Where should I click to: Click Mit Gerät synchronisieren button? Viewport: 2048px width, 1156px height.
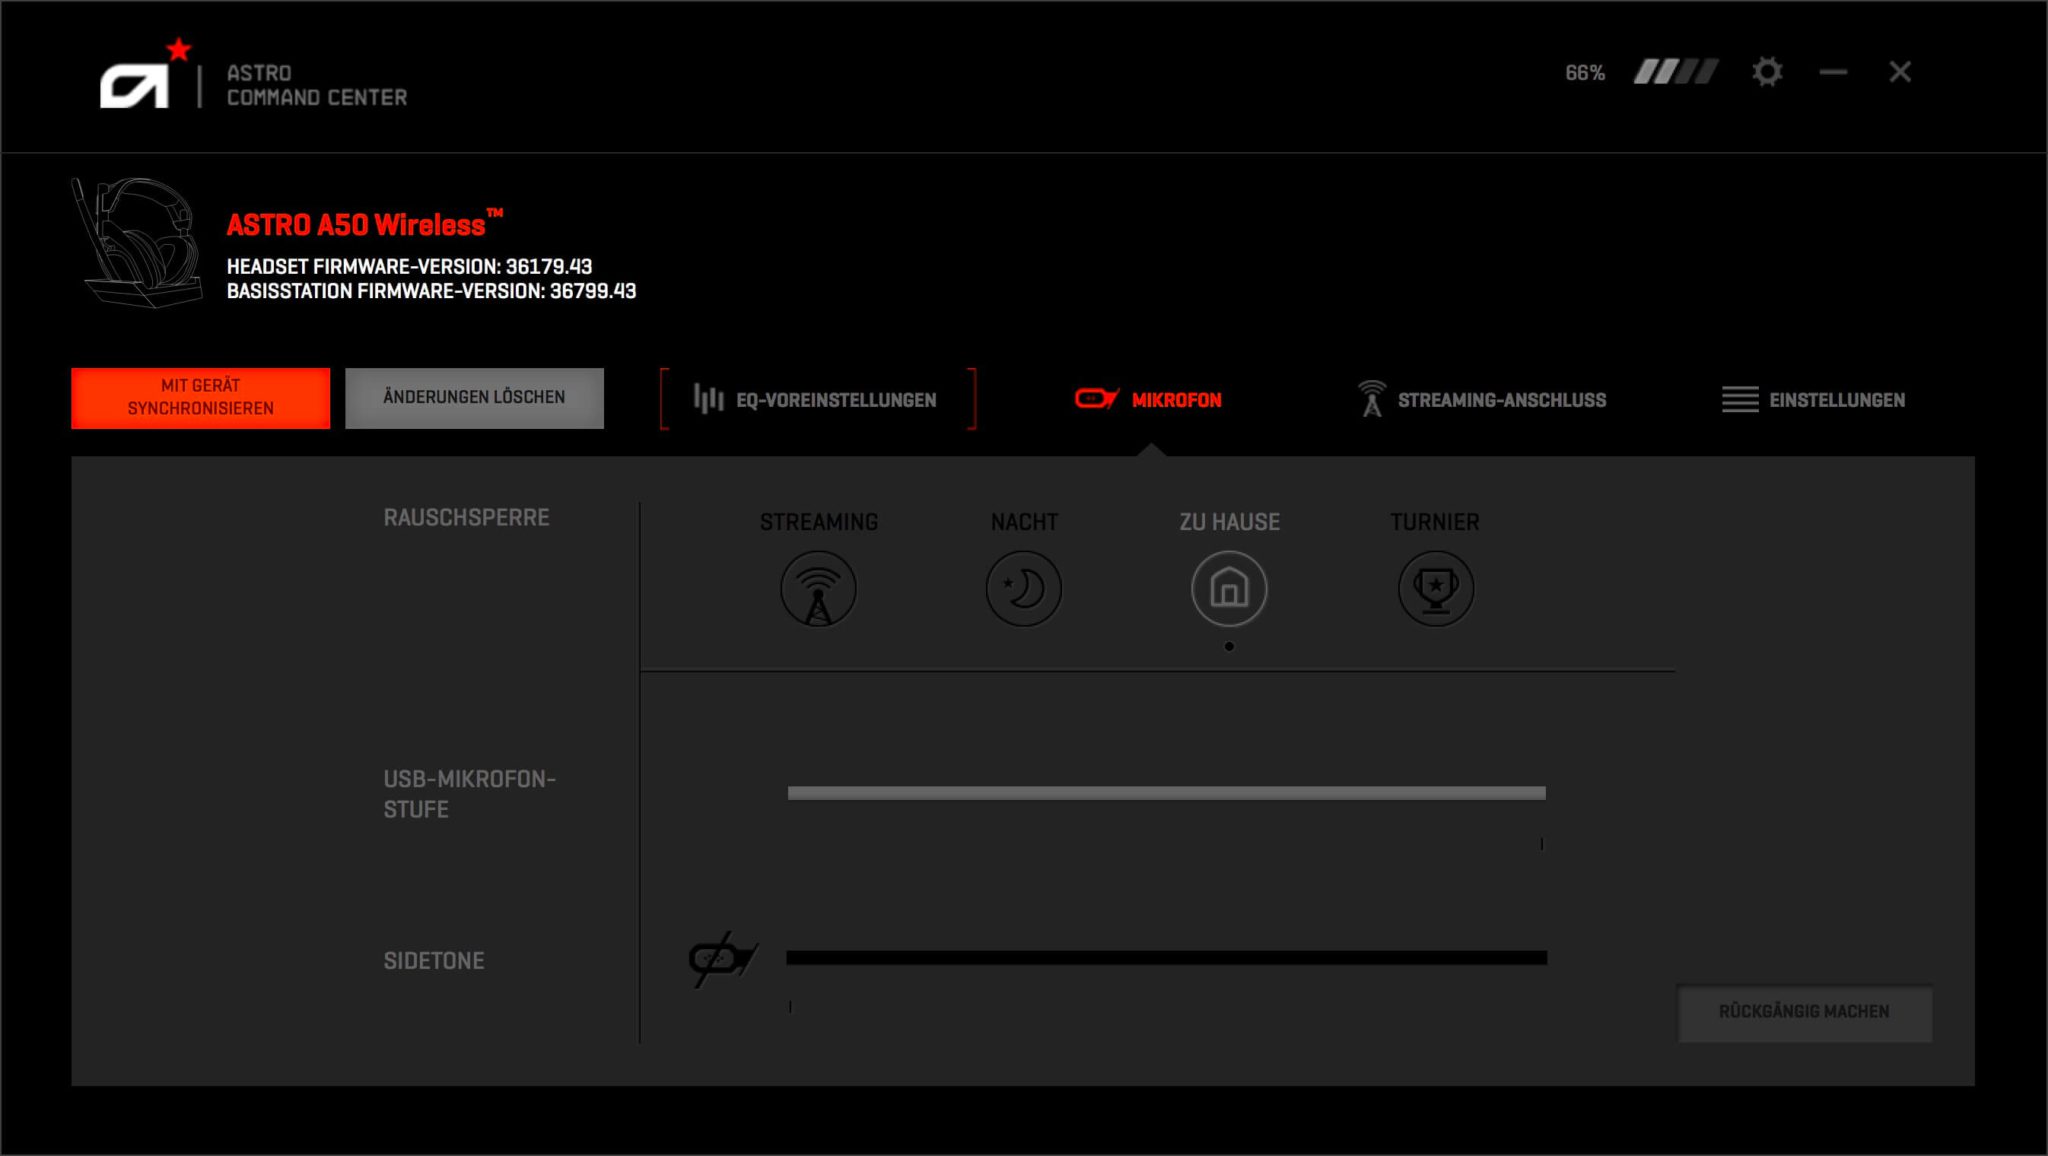[200, 398]
